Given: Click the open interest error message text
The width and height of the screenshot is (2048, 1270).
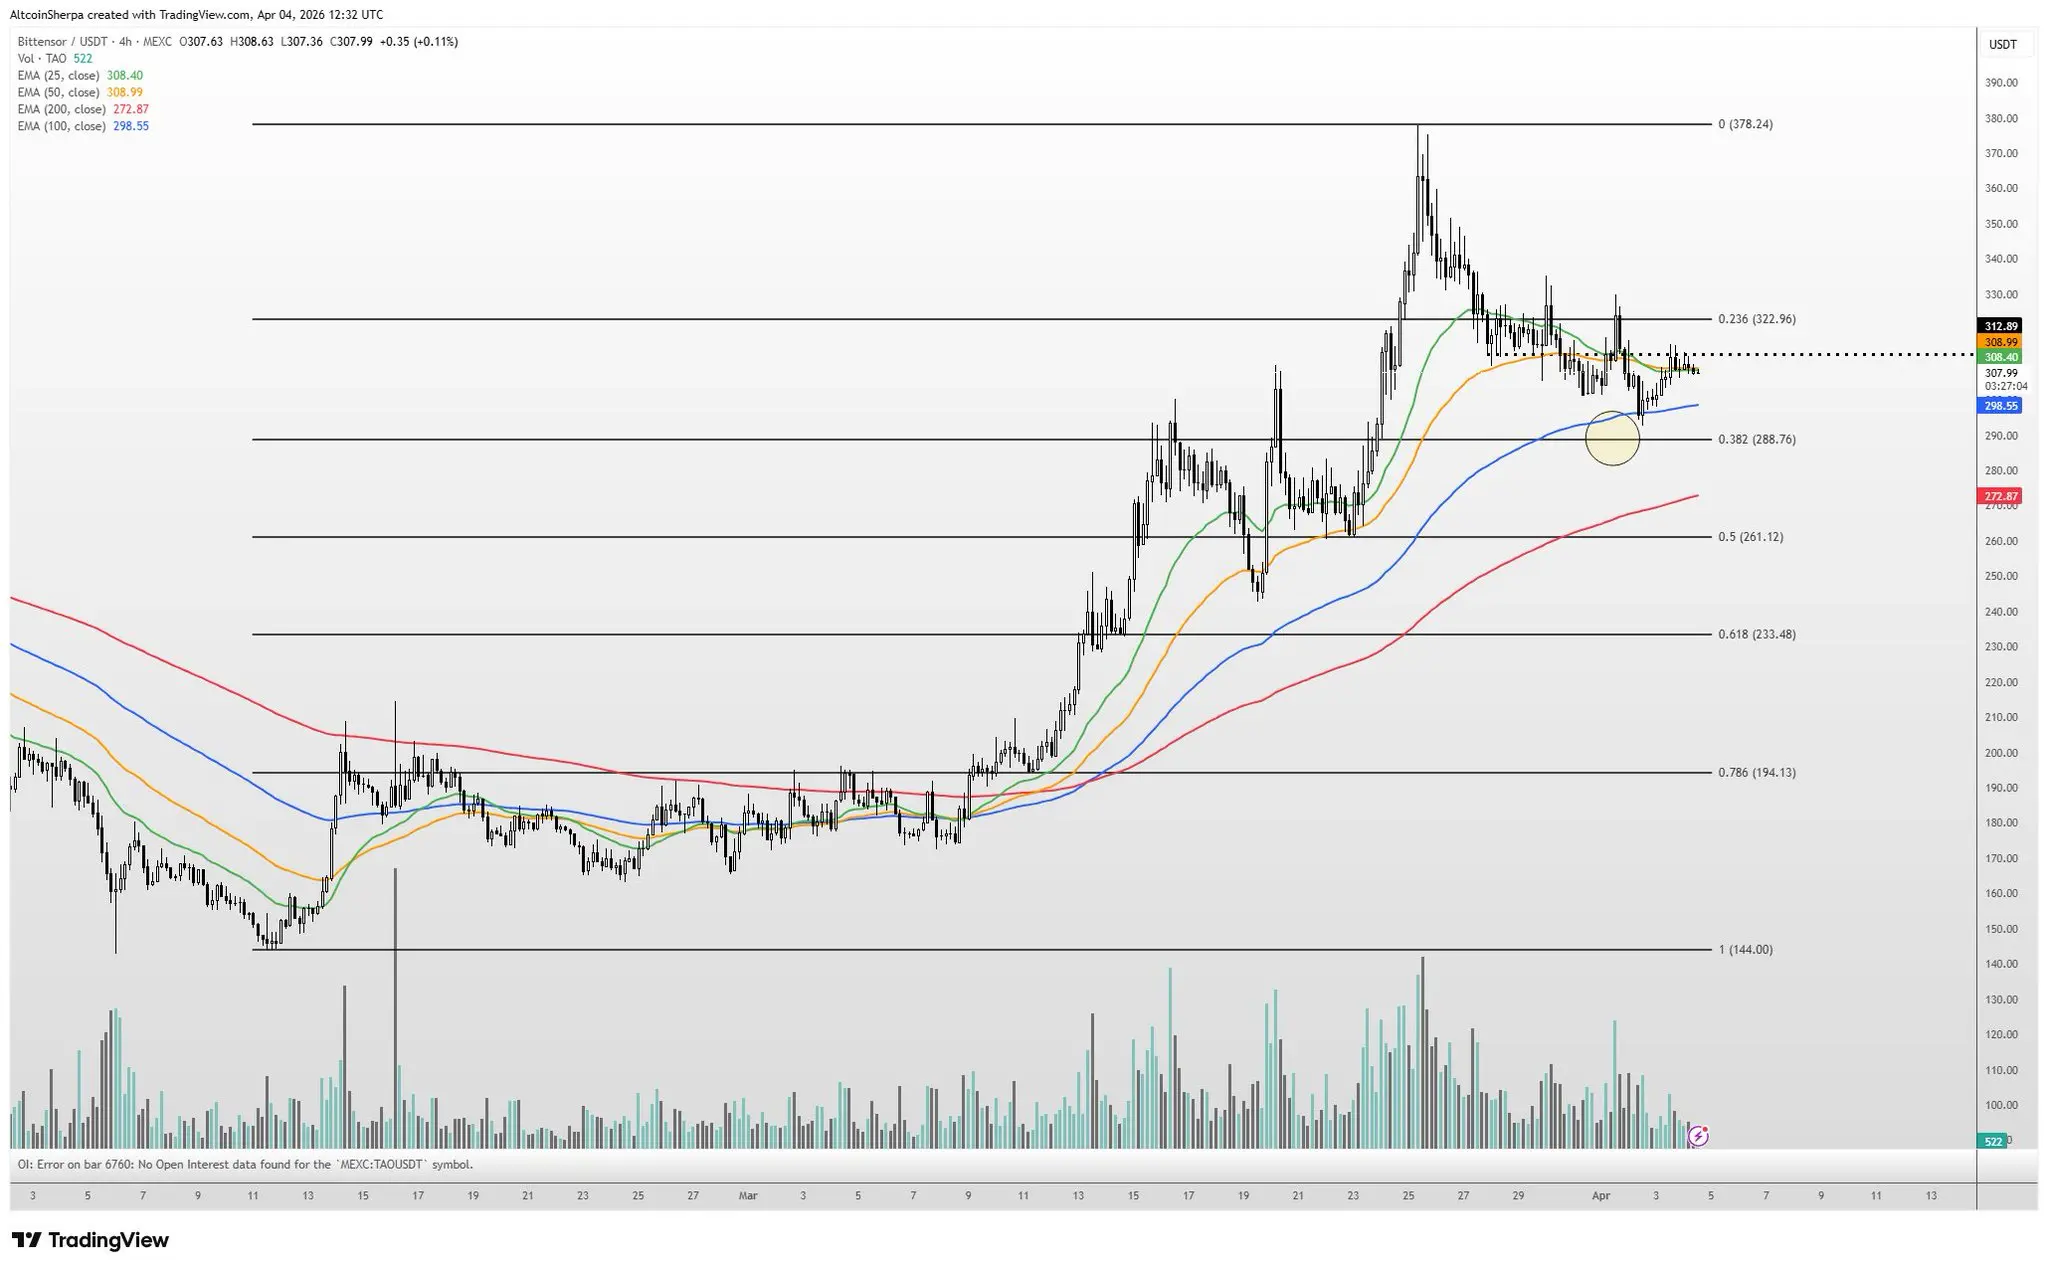Looking at the screenshot, I should [245, 1164].
